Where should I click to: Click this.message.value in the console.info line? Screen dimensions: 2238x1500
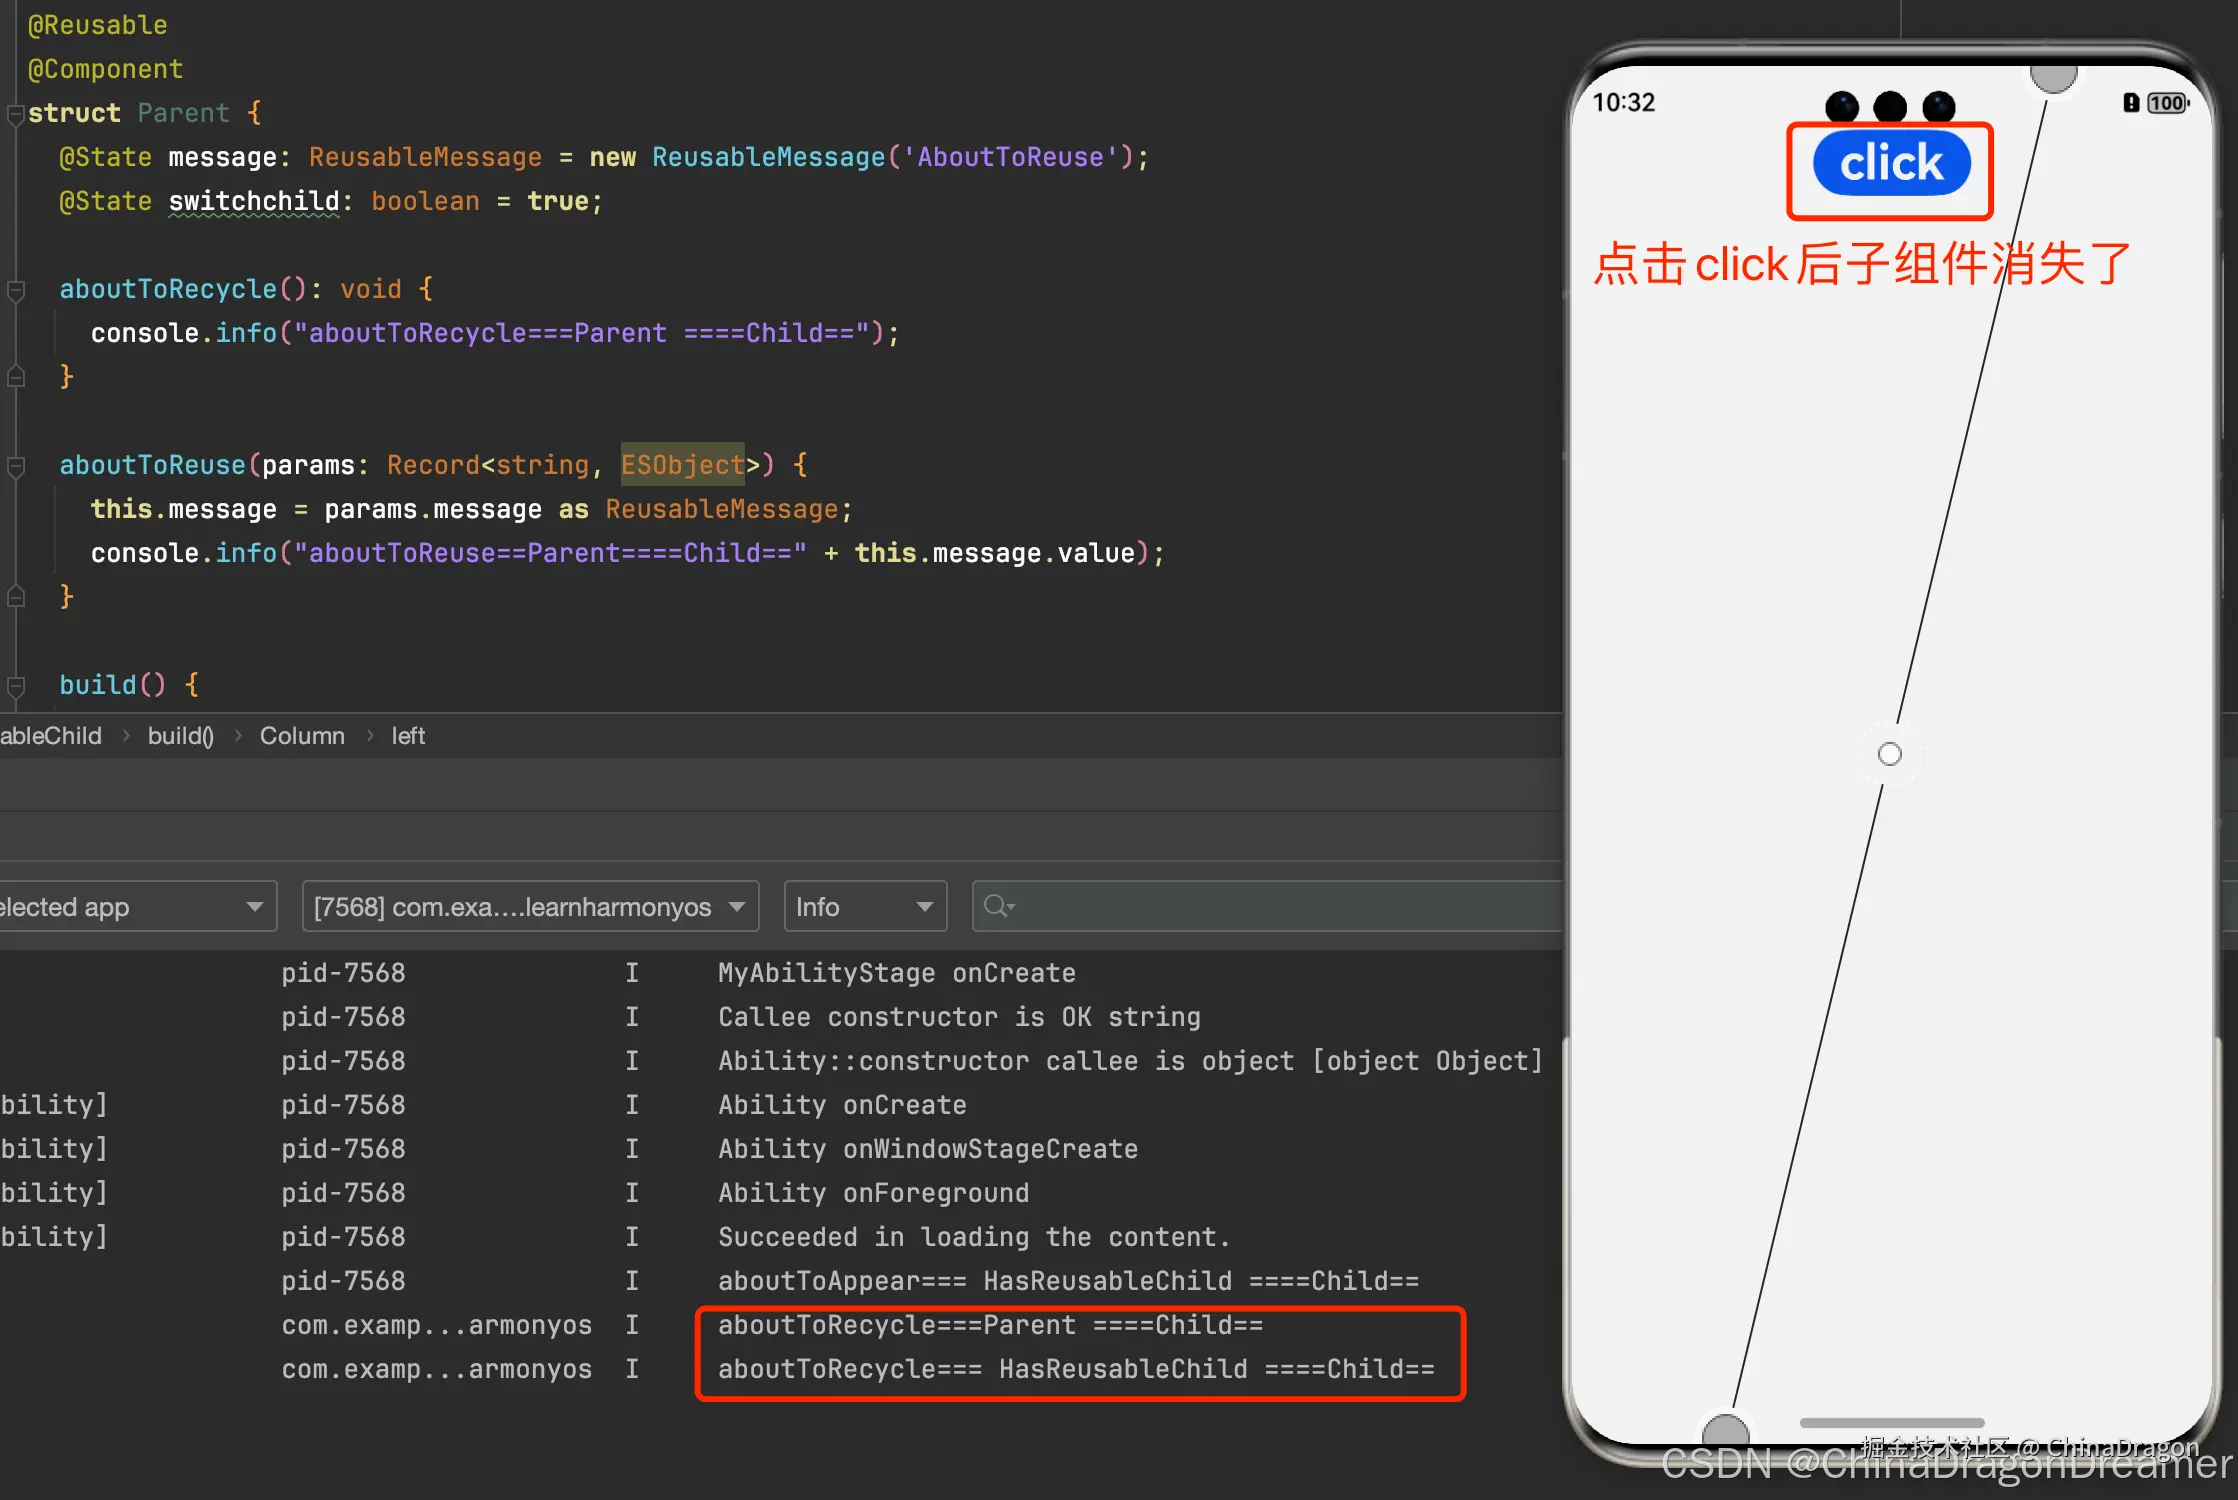(x=995, y=553)
